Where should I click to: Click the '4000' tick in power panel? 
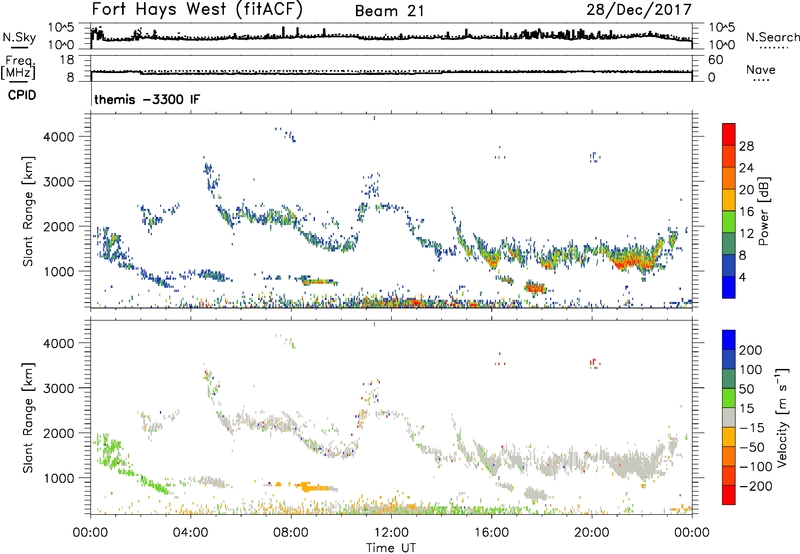click(59, 137)
